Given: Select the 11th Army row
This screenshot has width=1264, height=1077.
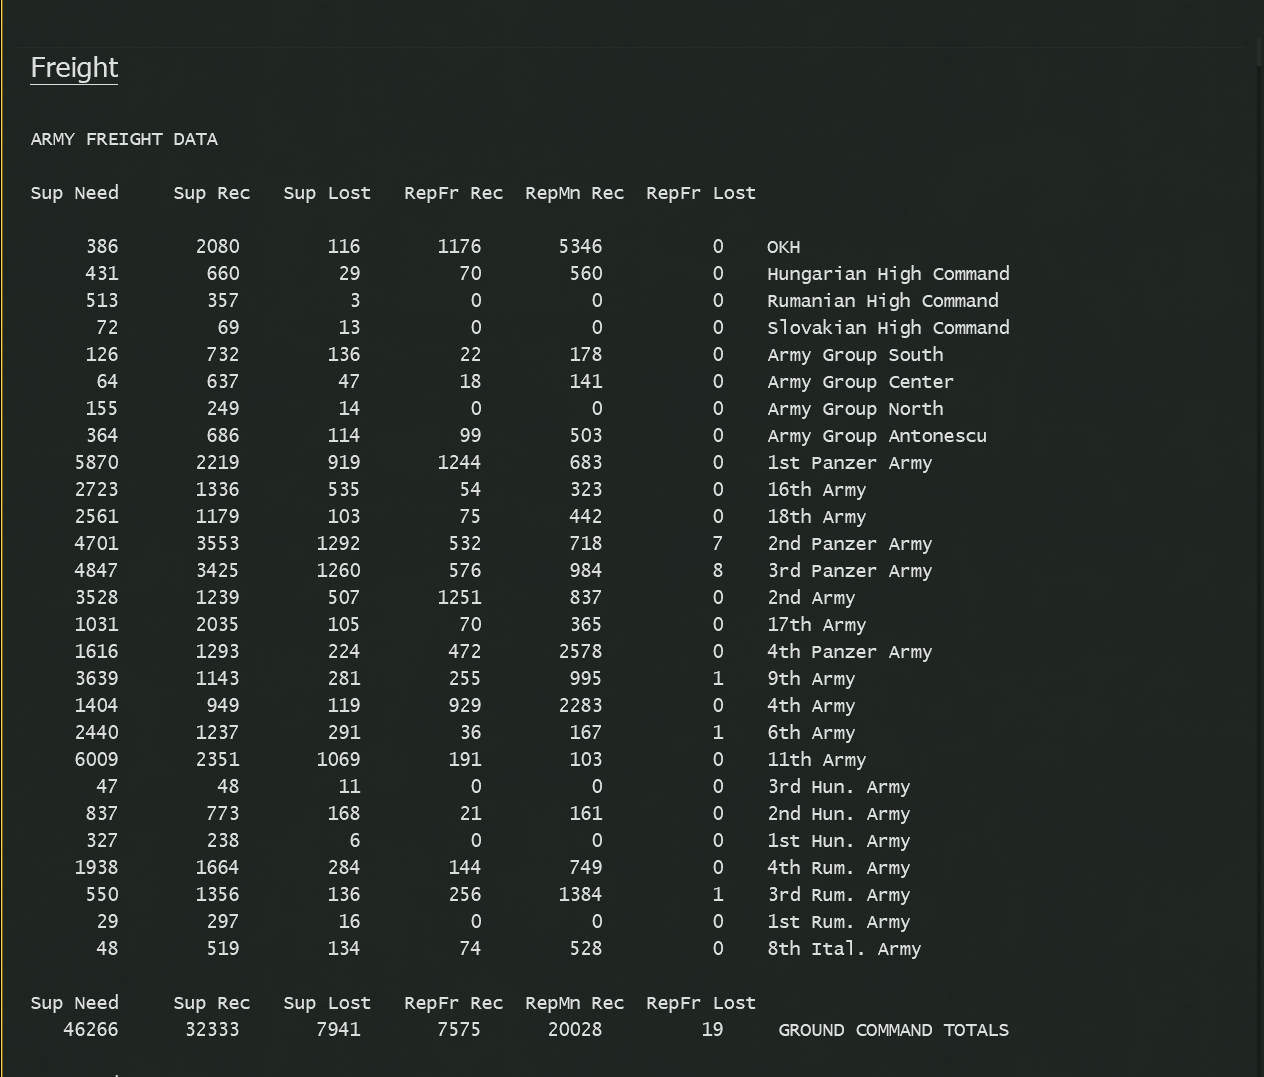Looking at the screenshot, I should 816,759.
